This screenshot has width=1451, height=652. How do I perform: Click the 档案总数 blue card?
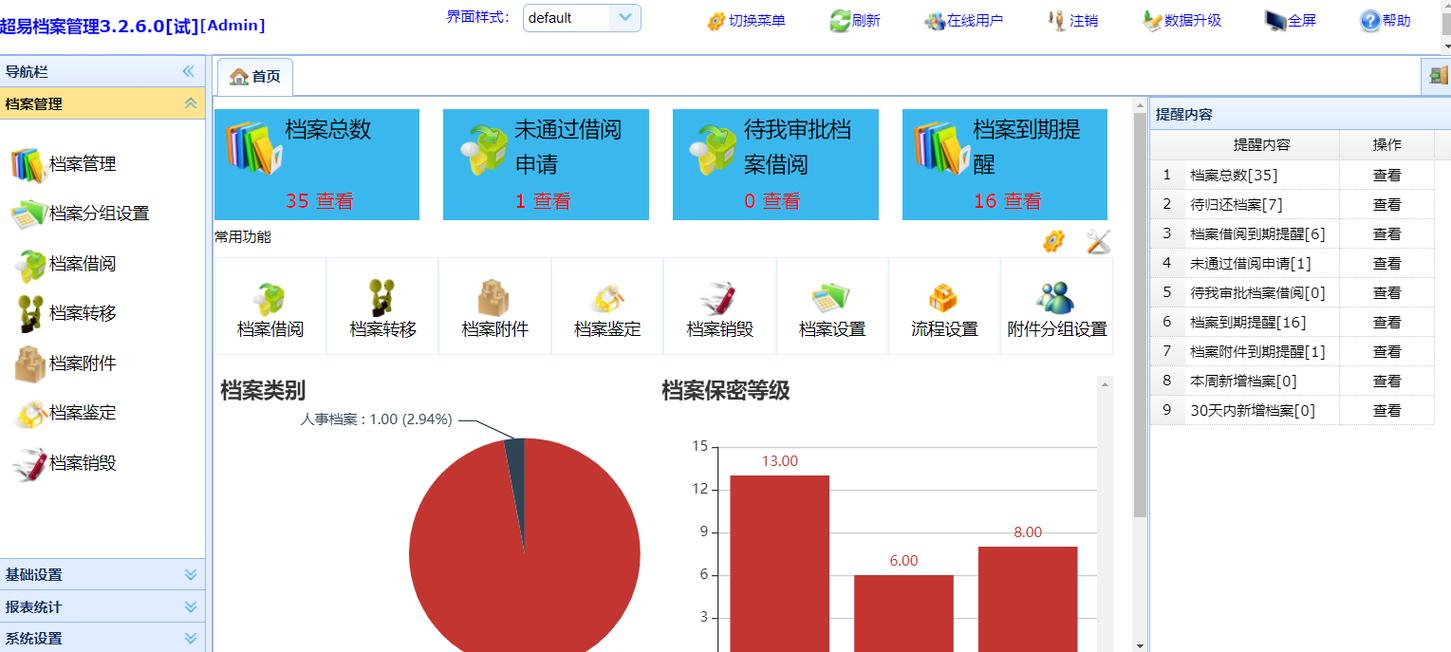(317, 164)
